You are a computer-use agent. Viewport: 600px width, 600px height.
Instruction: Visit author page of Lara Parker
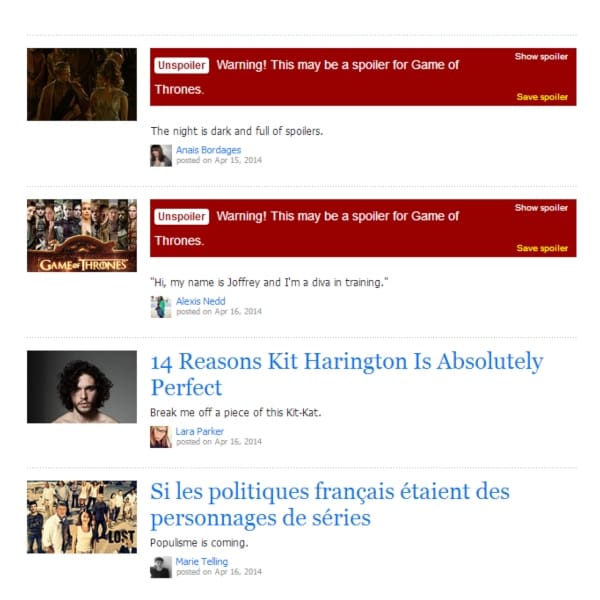point(200,431)
